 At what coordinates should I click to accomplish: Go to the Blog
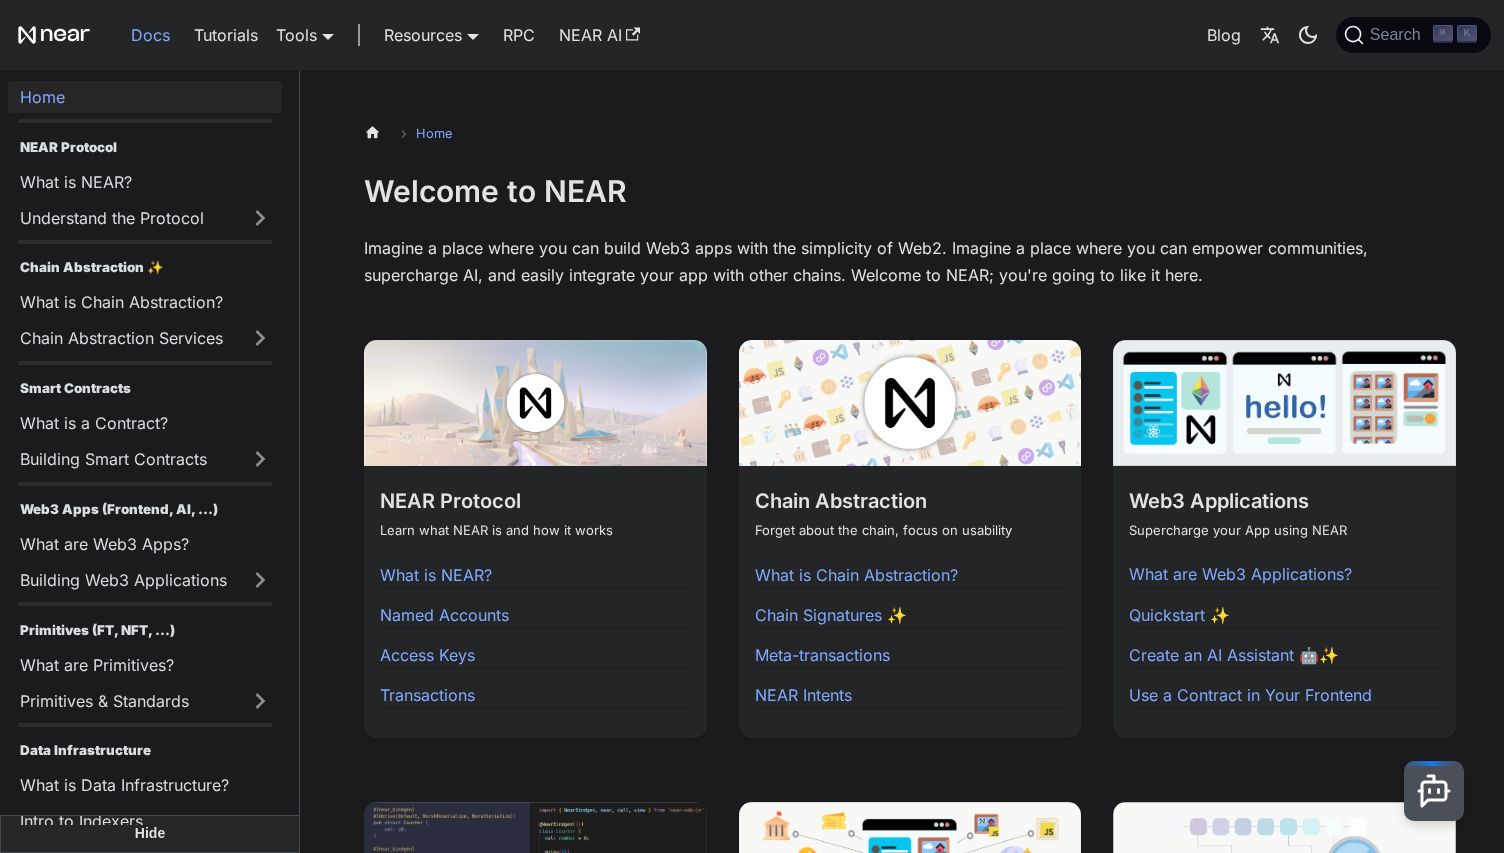pos(1223,35)
